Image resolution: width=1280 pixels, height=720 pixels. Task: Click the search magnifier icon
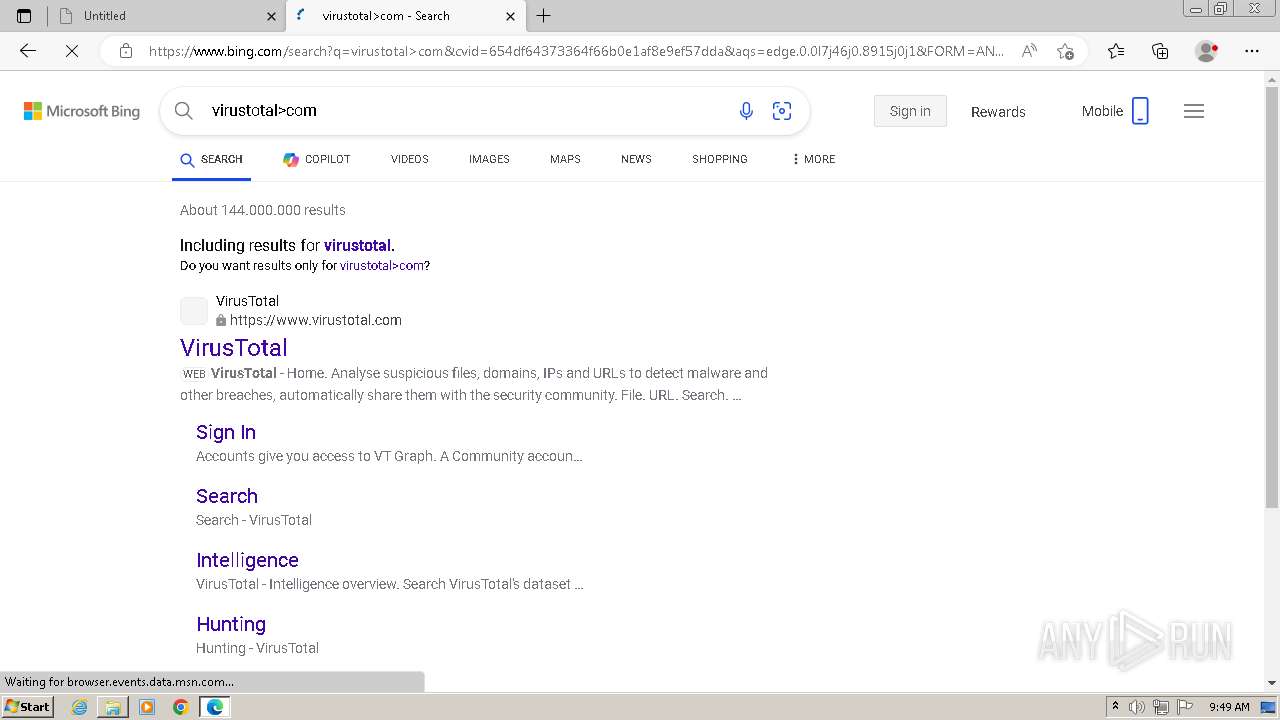click(184, 111)
